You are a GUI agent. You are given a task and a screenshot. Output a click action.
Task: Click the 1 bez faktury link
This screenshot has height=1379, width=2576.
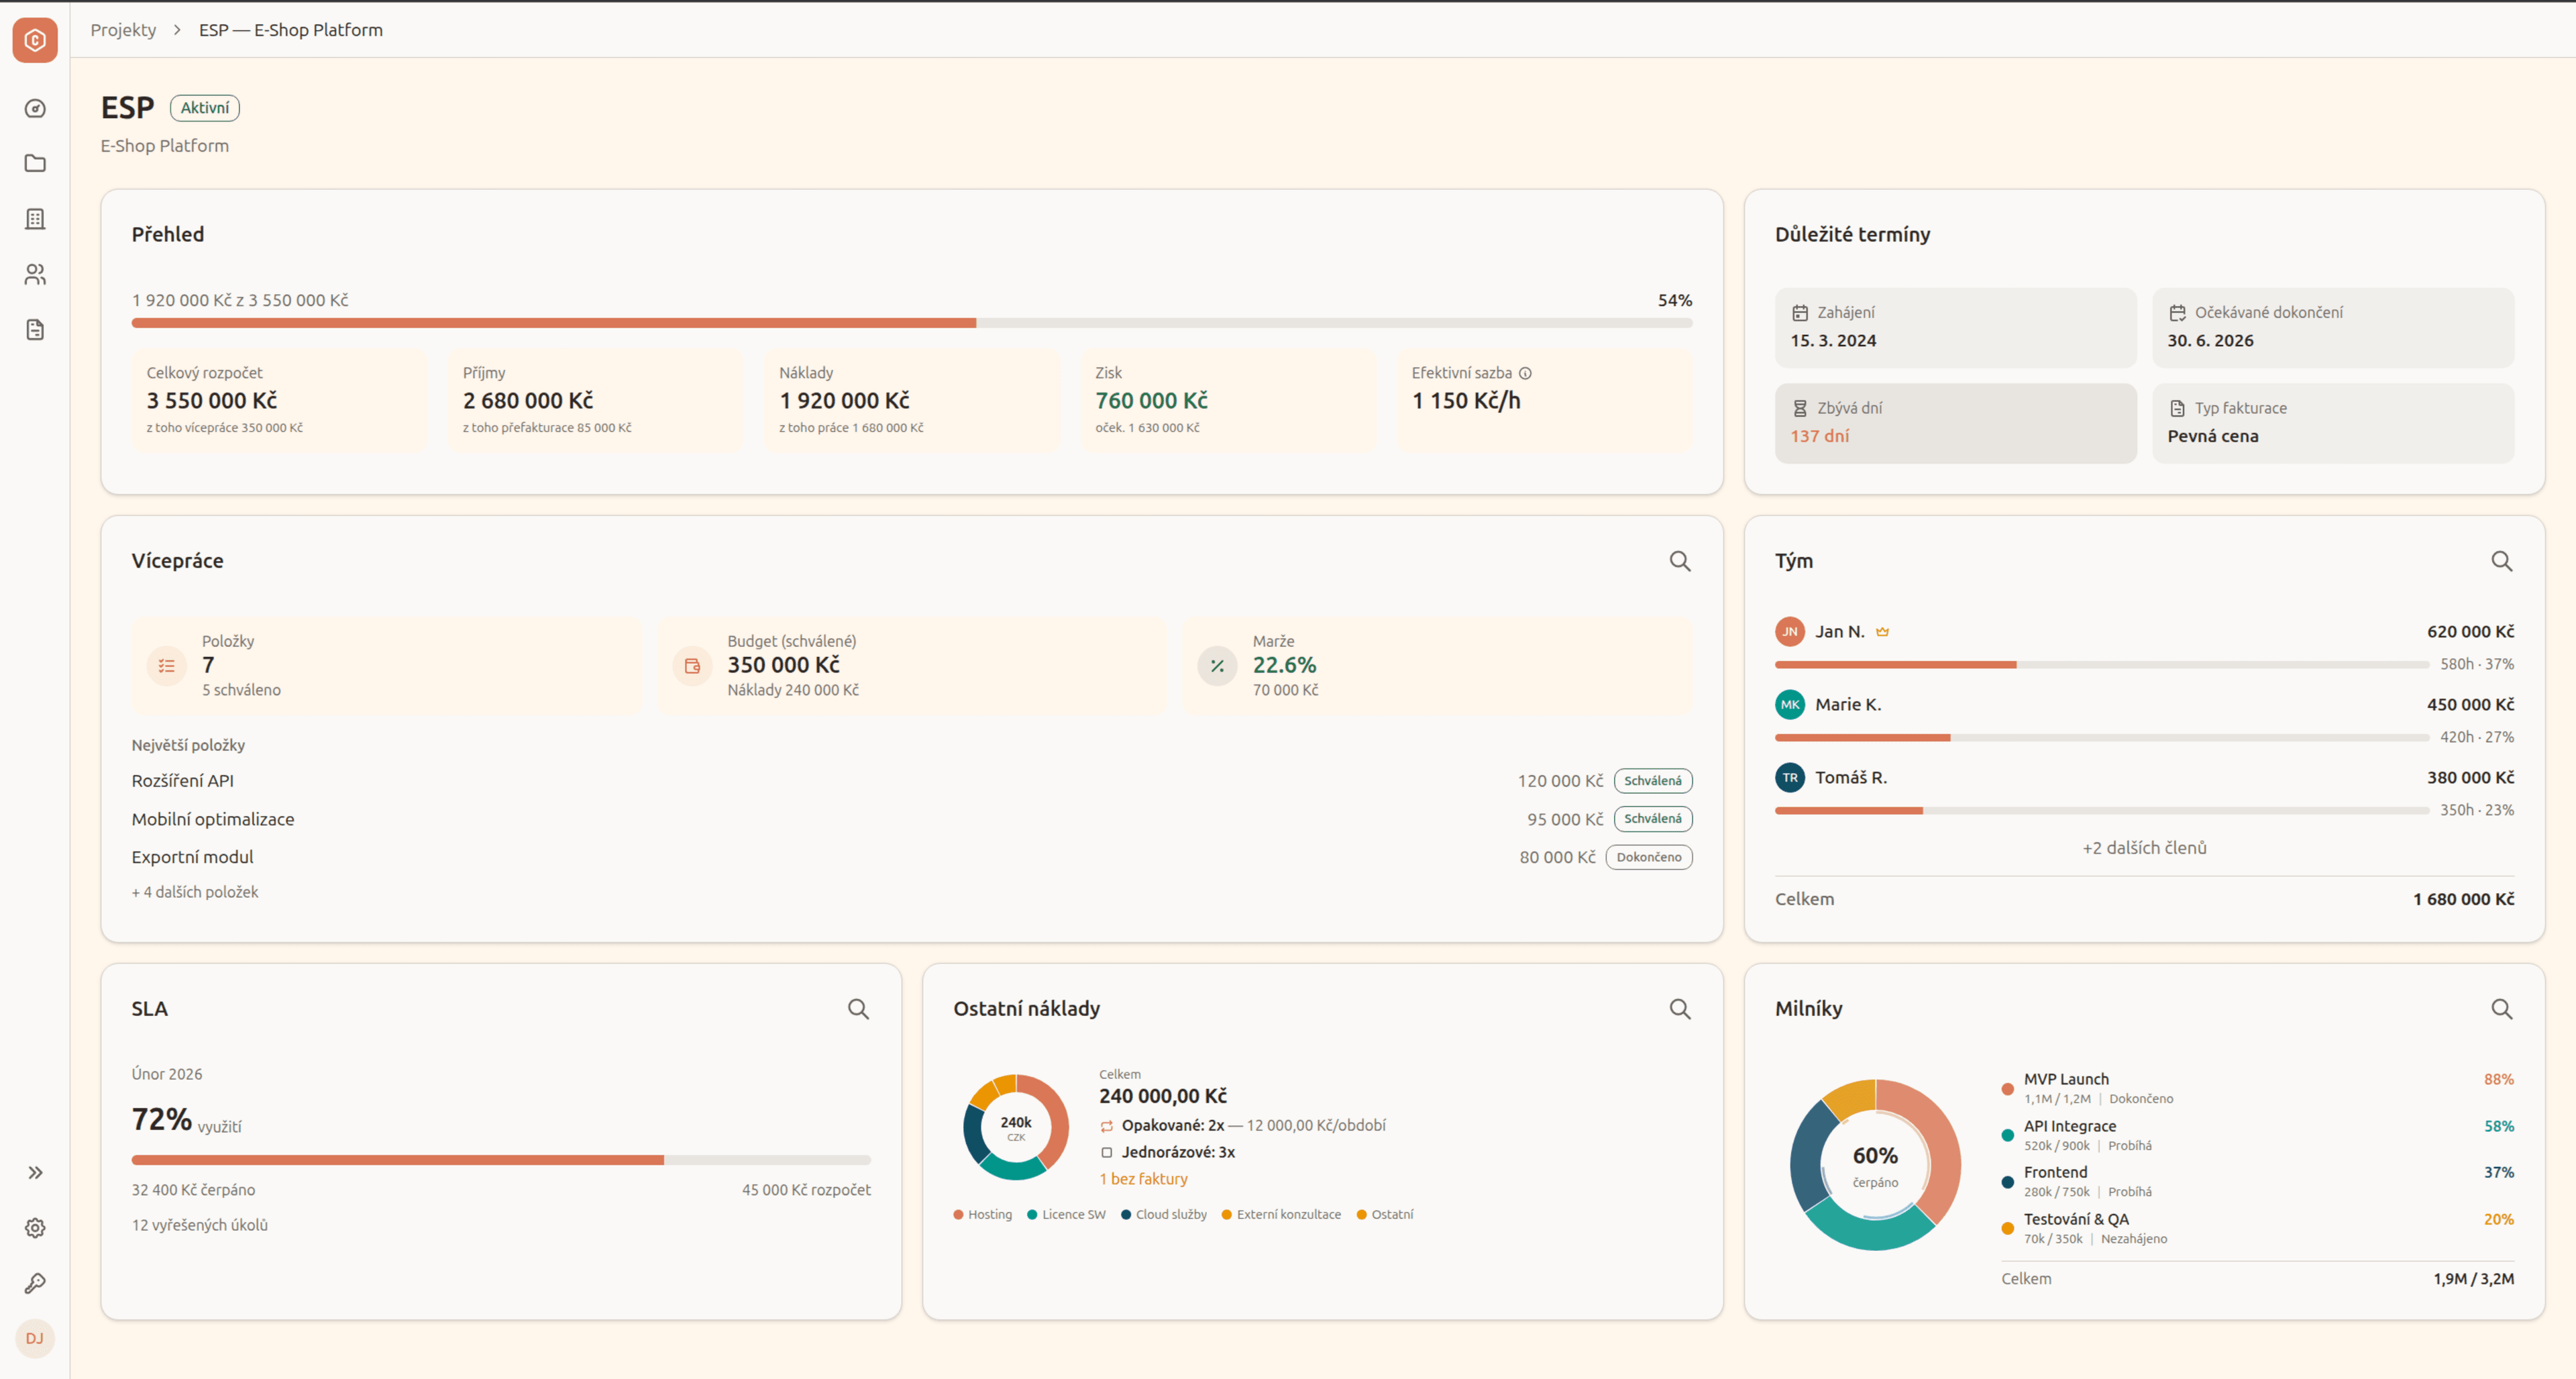1143,1178
